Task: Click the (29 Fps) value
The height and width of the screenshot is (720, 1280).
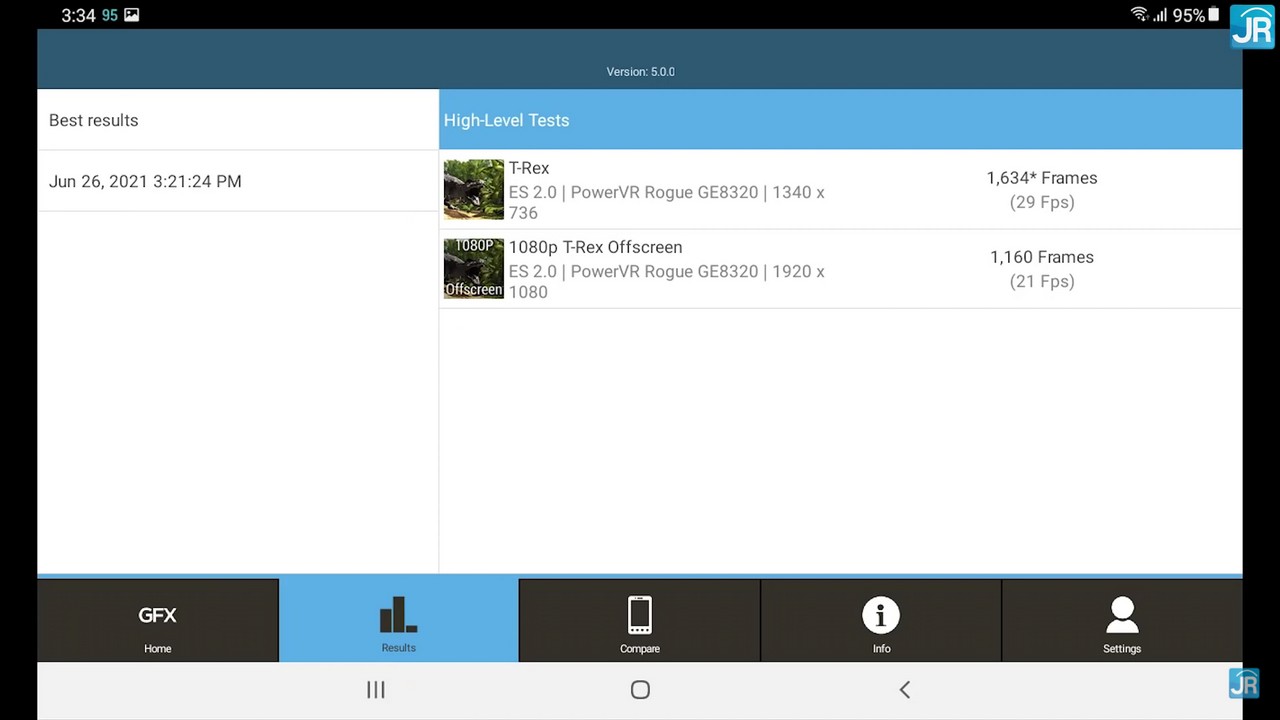Action: point(1042,202)
